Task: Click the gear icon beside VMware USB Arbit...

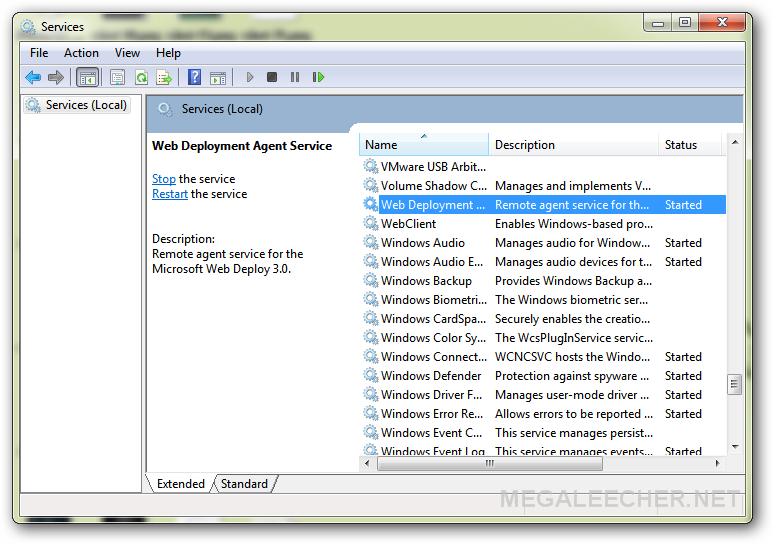Action: coord(371,166)
